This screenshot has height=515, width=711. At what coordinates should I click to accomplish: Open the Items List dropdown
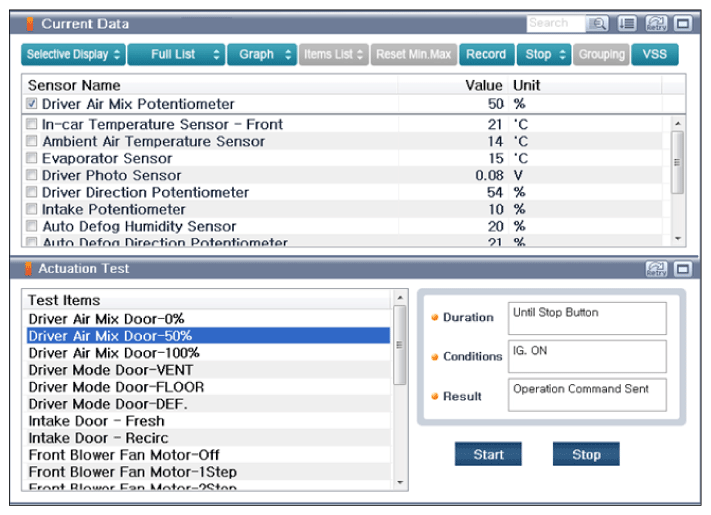(333, 54)
